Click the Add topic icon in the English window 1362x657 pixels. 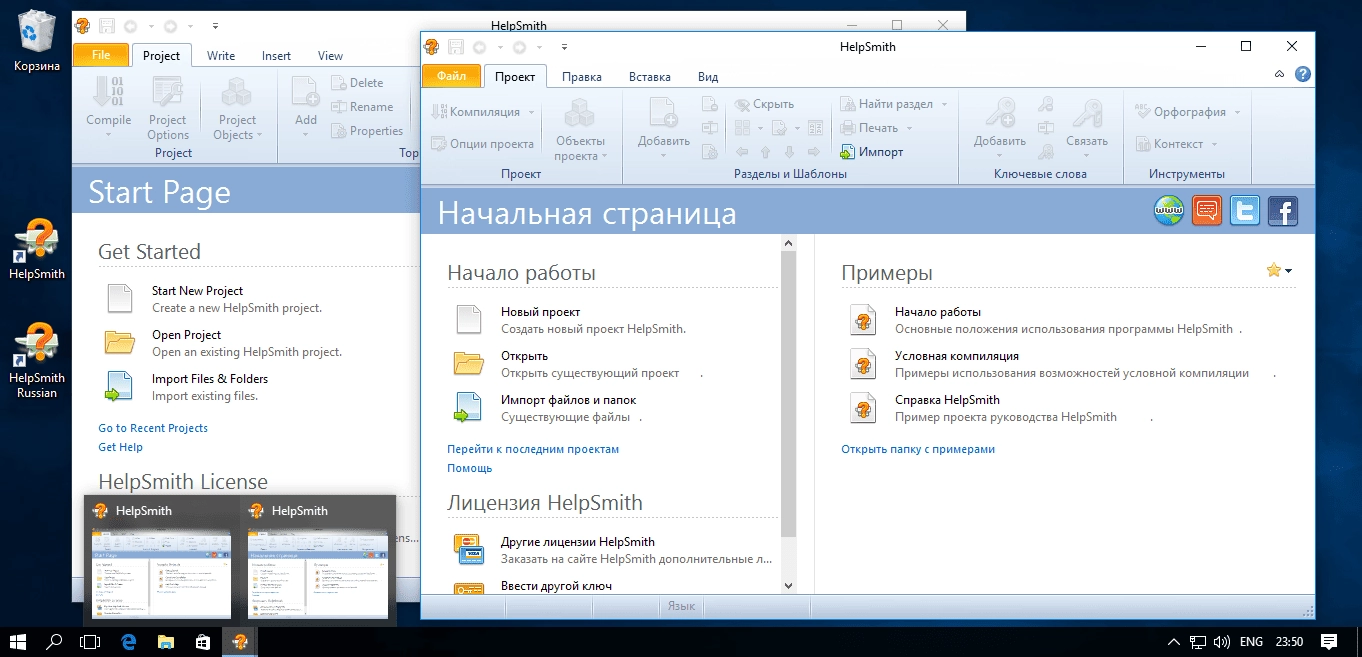(x=306, y=92)
